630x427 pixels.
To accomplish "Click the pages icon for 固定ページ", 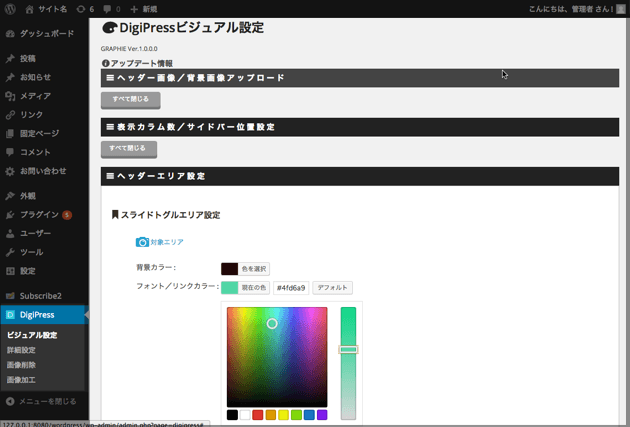I will tap(10, 133).
